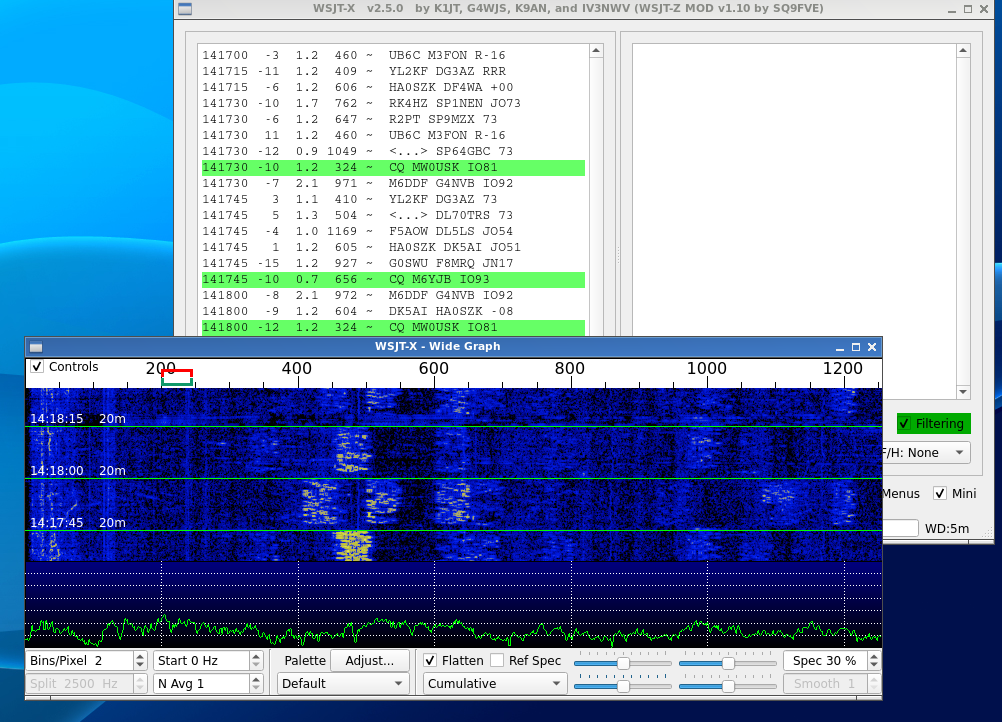This screenshot has width=1002, height=722.
Task: Minimize the Wide Graph window
Action: 840,347
